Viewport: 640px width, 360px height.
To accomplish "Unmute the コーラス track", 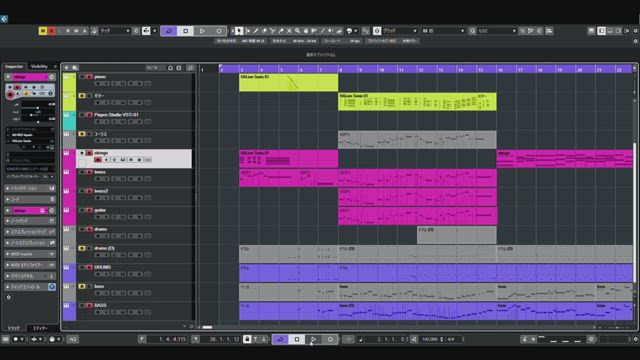I will (x=82, y=134).
